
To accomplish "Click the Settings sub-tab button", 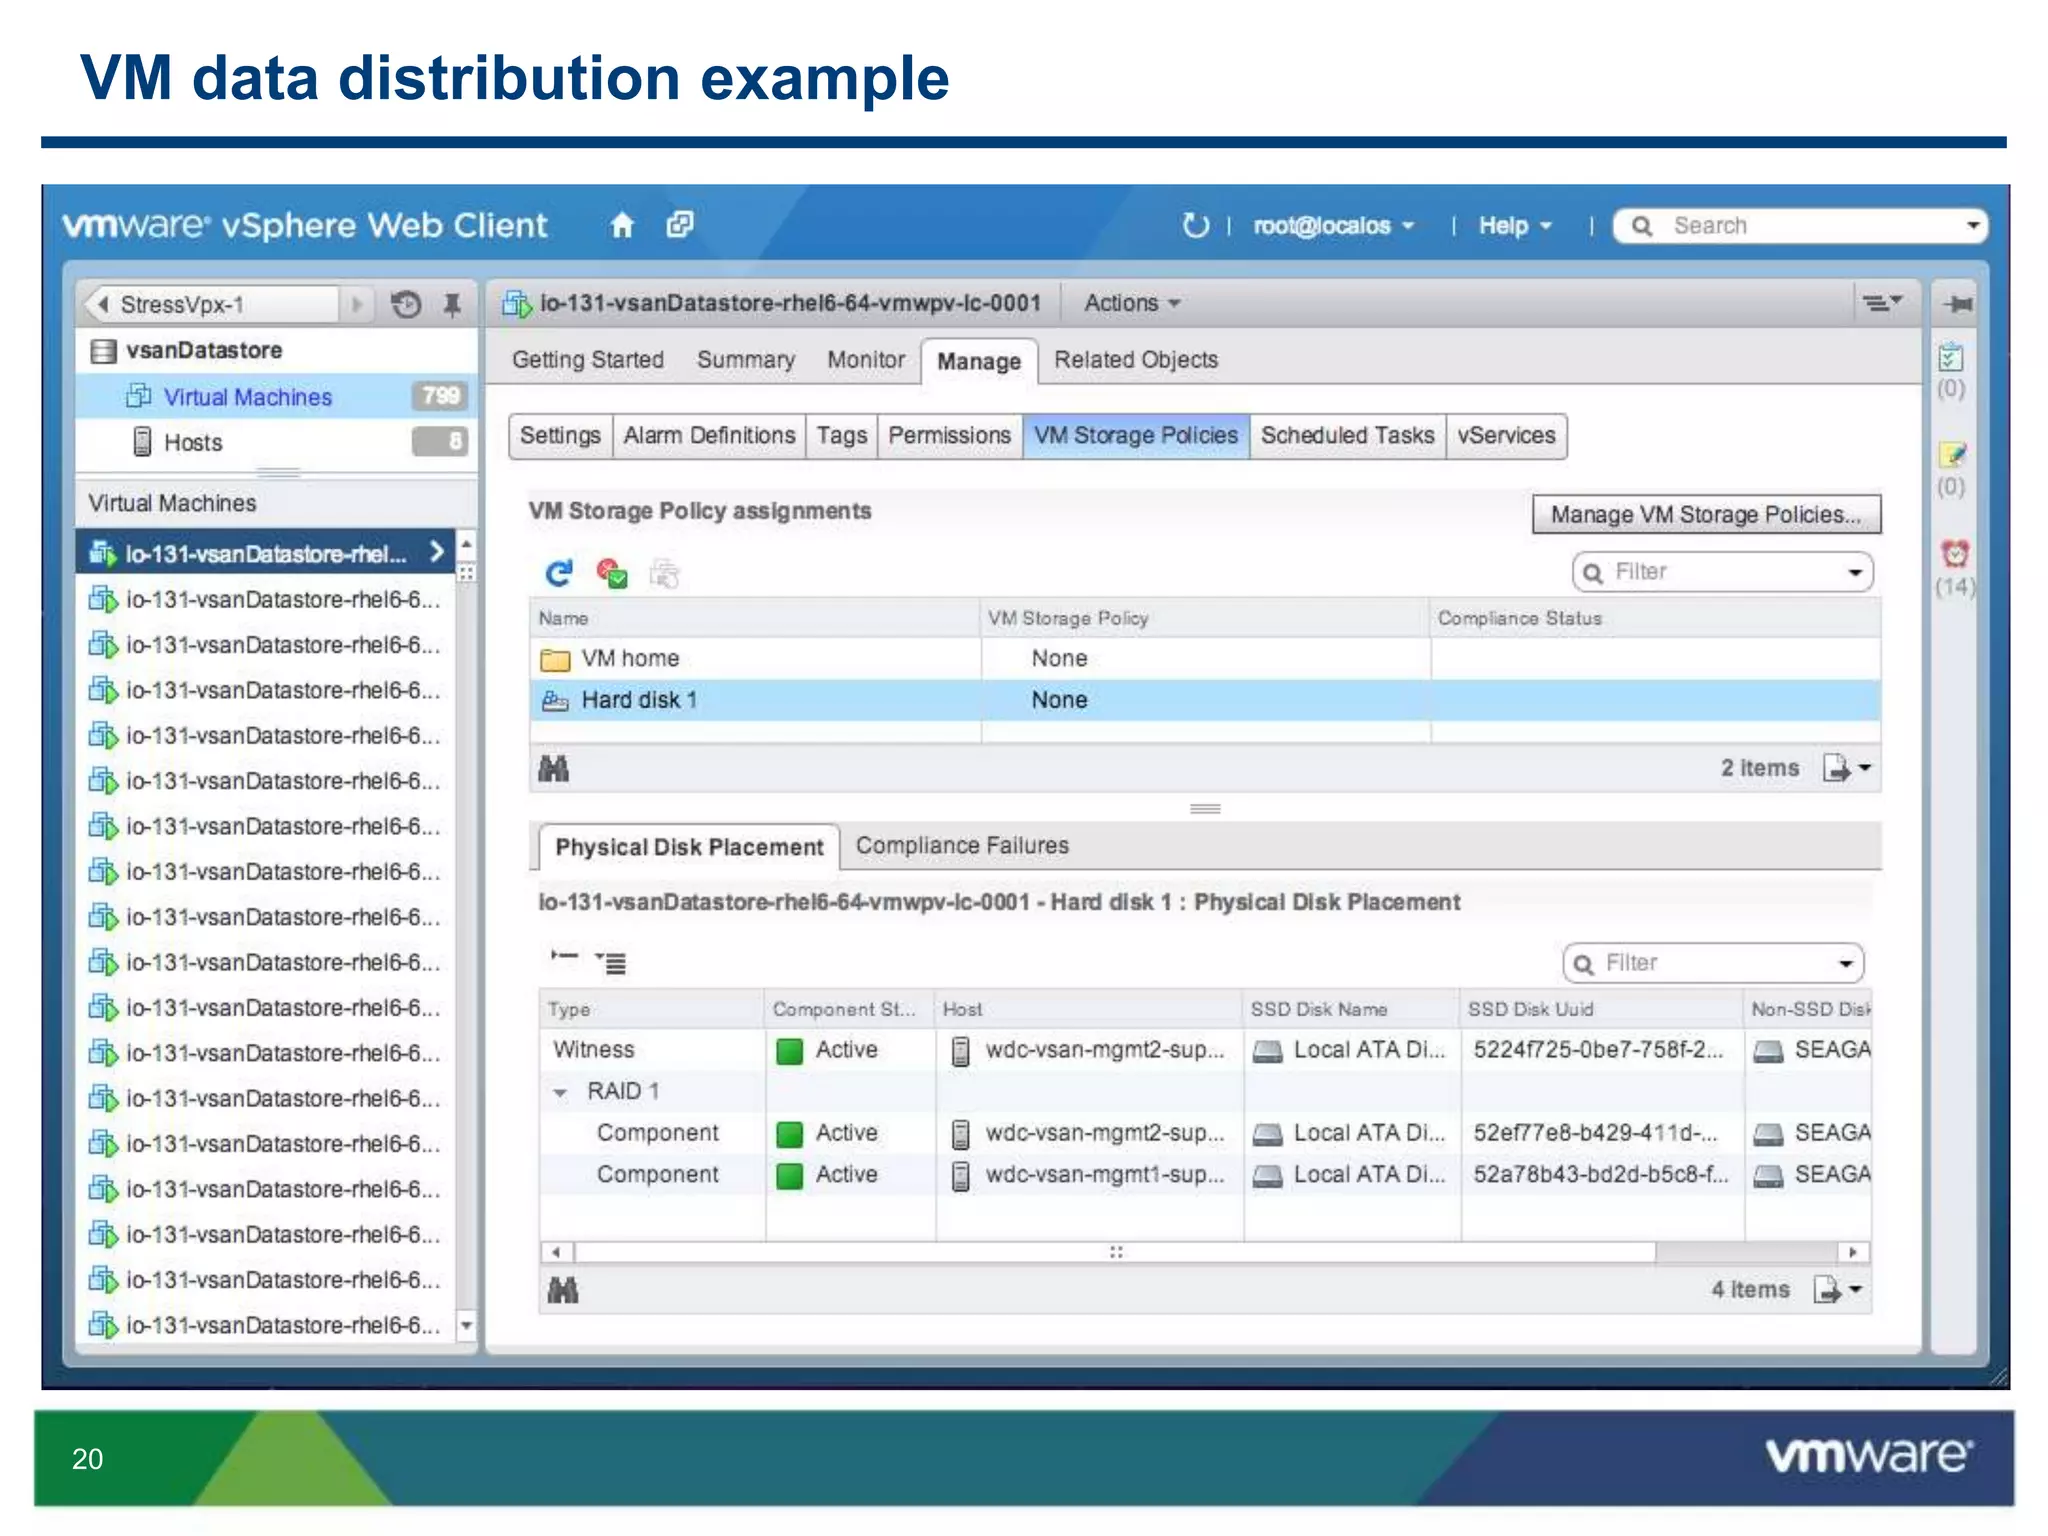I will (560, 436).
